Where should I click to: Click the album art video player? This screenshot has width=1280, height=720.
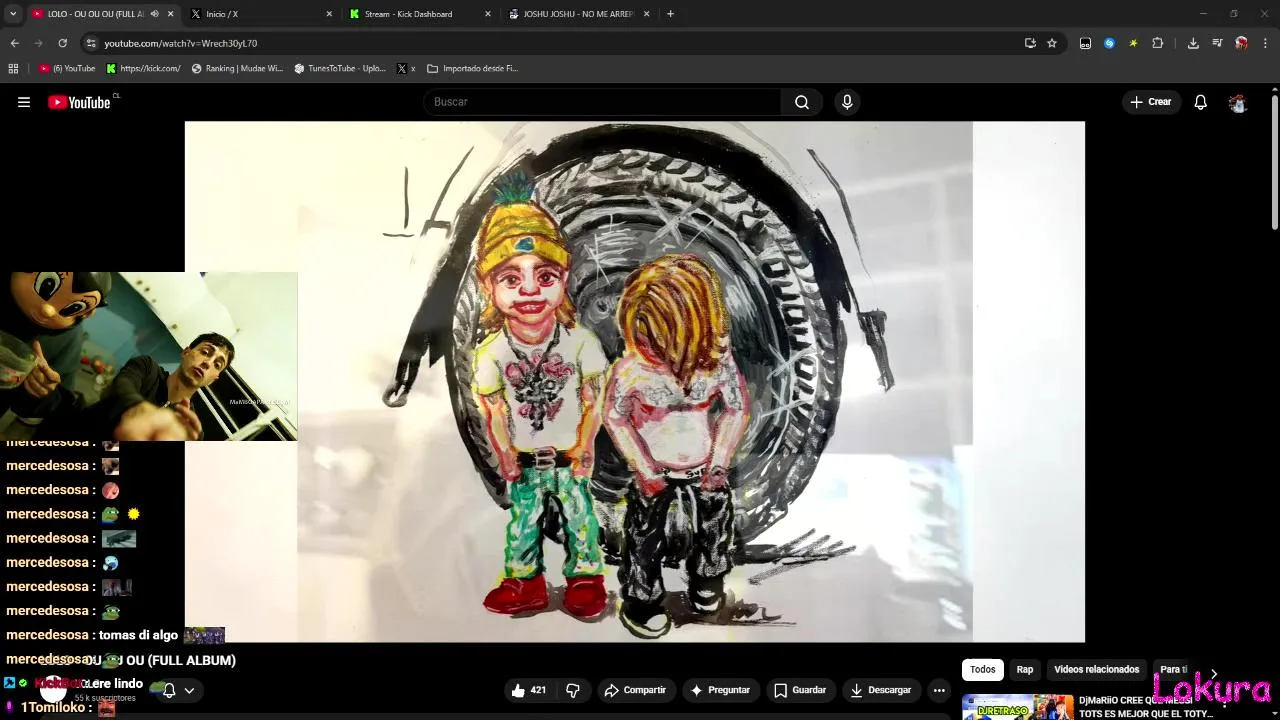click(x=635, y=381)
